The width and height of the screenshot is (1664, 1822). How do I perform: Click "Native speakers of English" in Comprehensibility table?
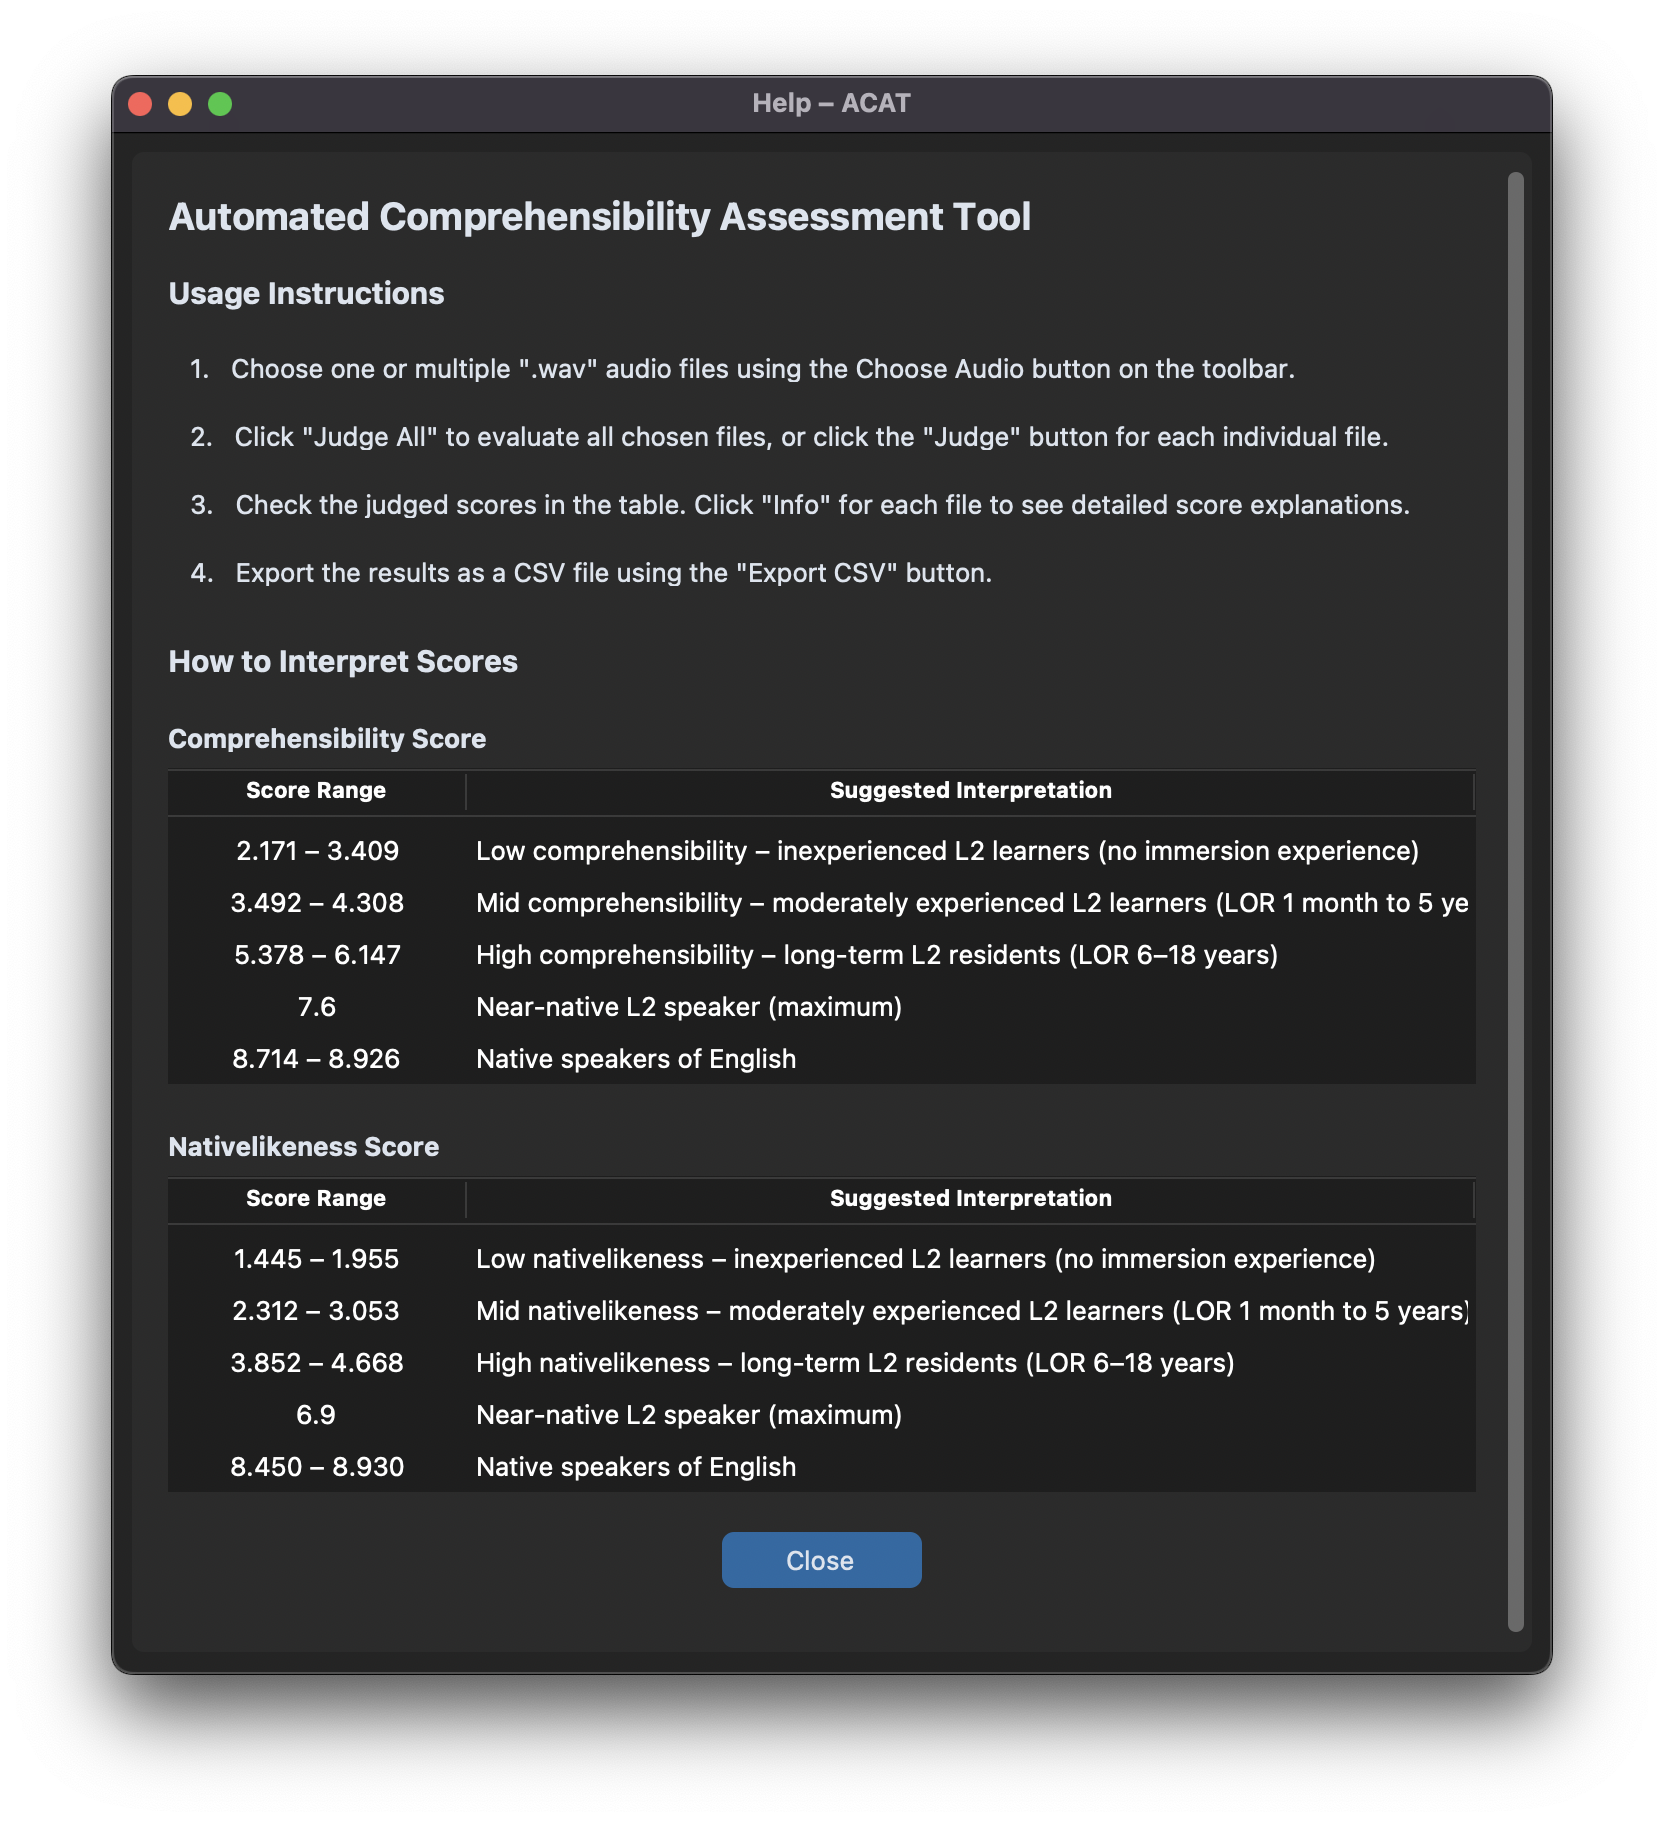coord(636,1059)
